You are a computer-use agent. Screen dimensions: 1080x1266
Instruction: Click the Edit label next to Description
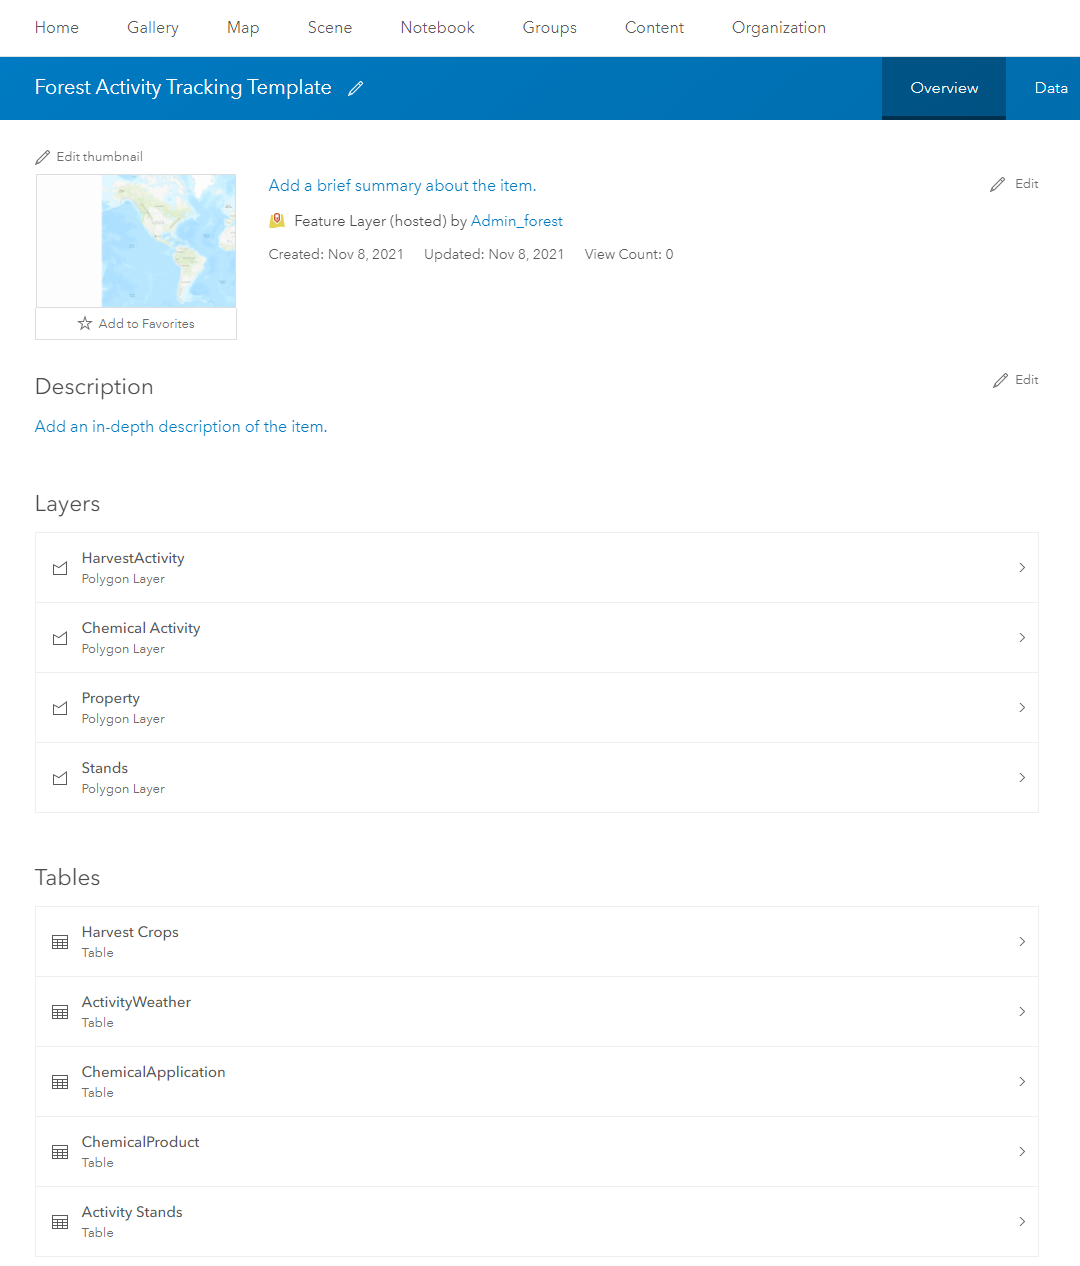click(x=1027, y=380)
